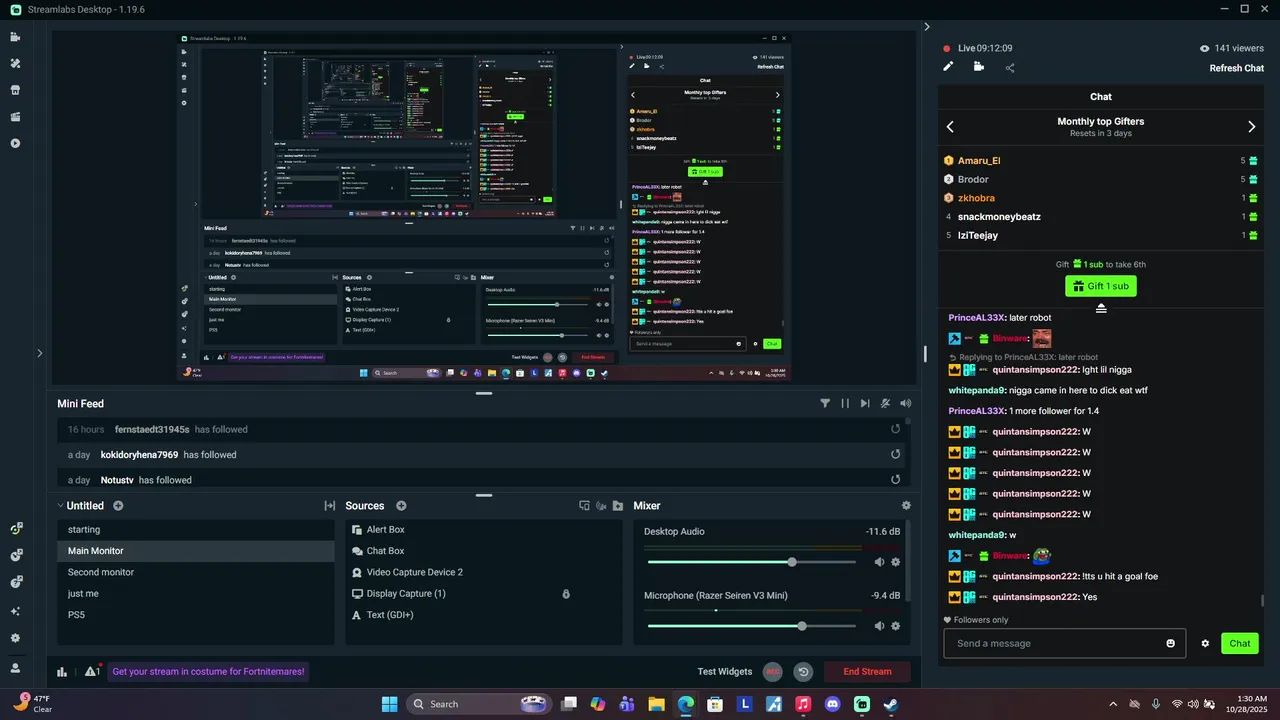Click Test Widgets
The width and height of the screenshot is (1280, 720).
pyautogui.click(x=725, y=672)
